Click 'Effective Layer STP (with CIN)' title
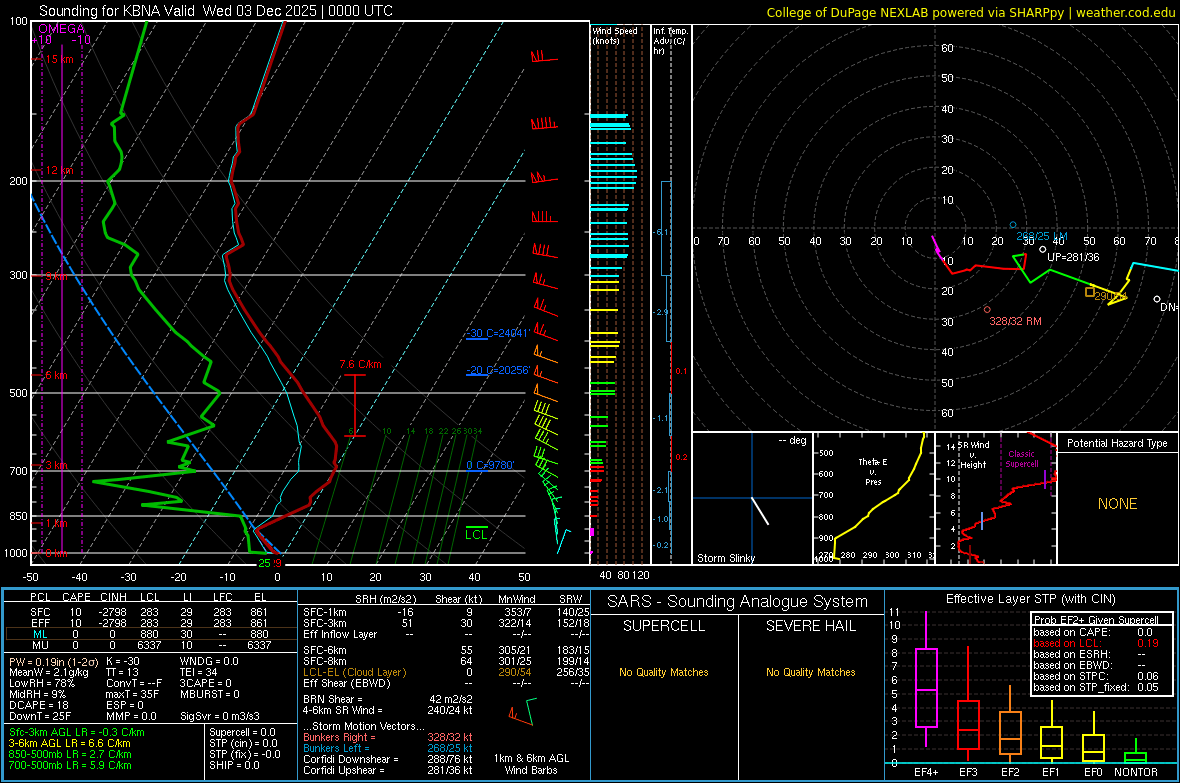1180x783 pixels. pyautogui.click(x=1030, y=599)
